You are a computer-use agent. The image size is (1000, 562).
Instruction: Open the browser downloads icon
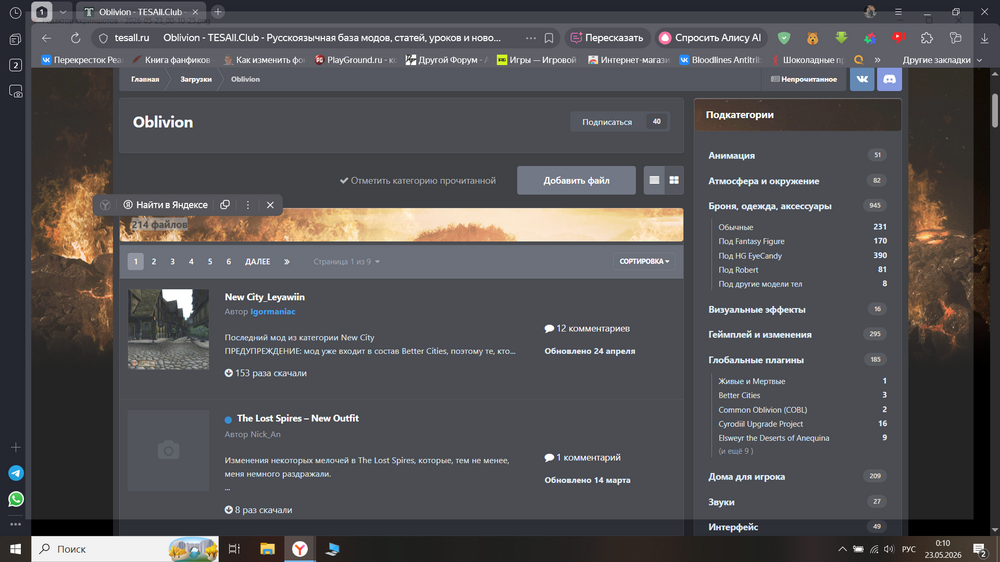[x=984, y=38]
